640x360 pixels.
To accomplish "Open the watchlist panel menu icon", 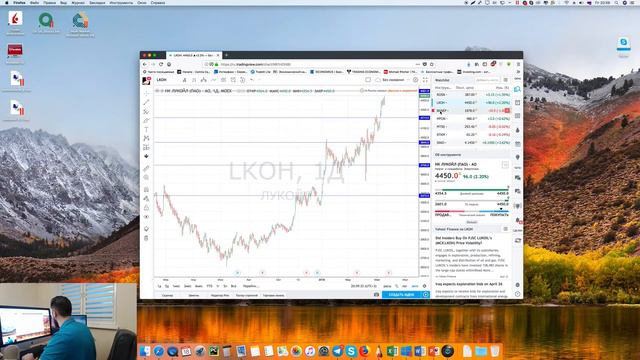I will tap(506, 80).
